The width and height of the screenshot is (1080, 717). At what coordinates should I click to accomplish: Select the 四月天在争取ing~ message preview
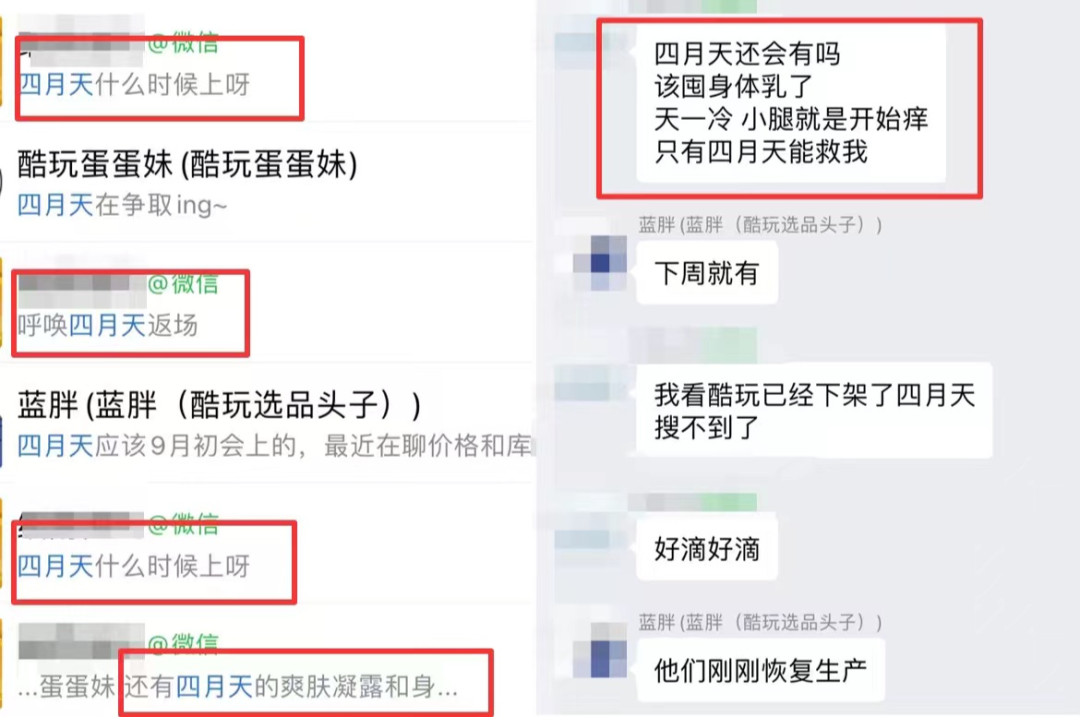click(122, 205)
